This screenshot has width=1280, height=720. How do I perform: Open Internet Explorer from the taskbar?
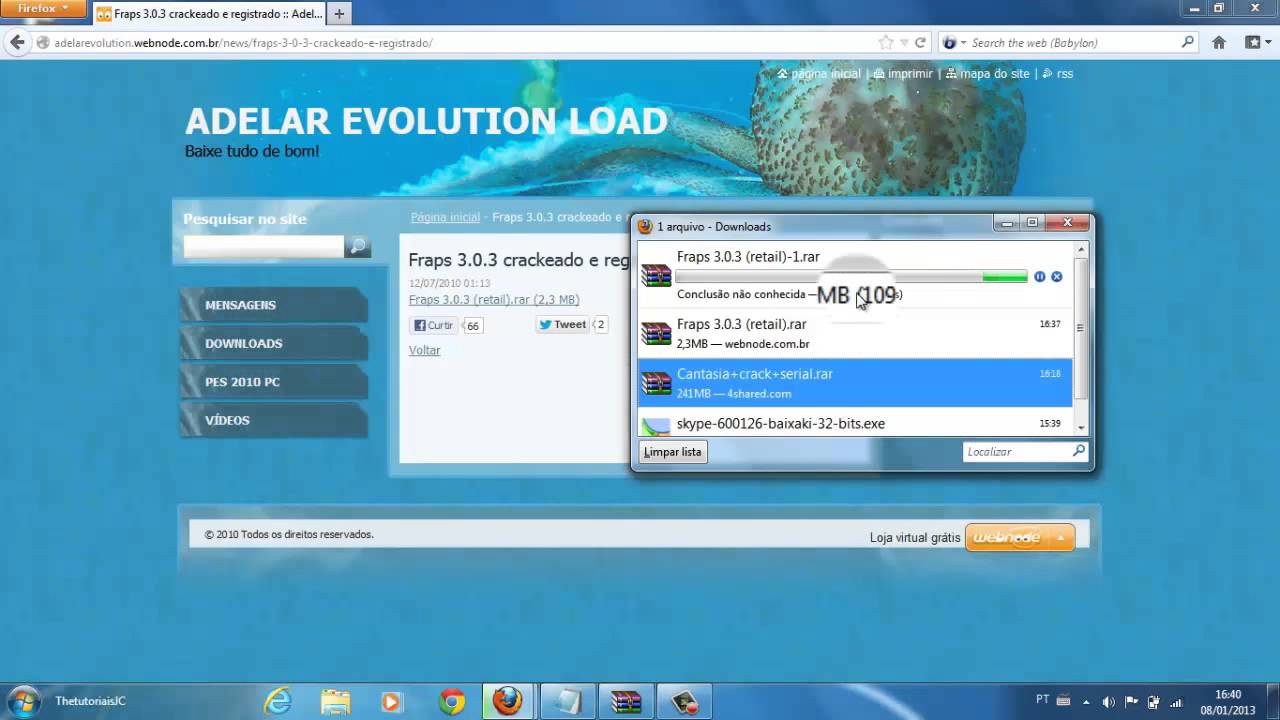click(277, 702)
